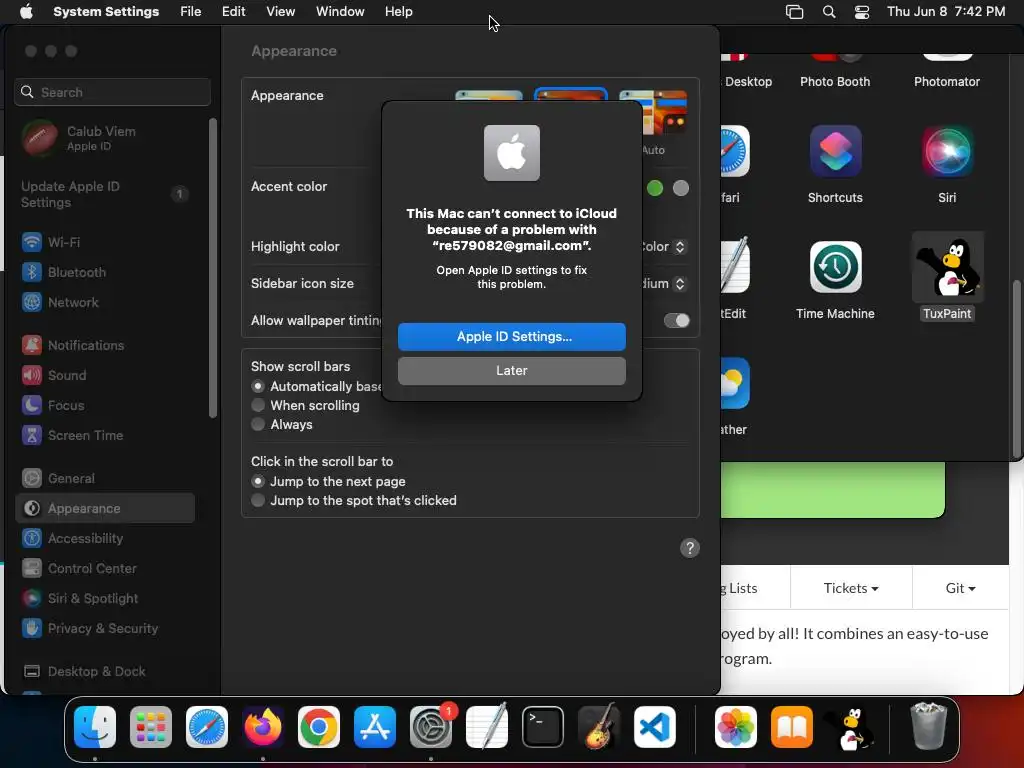The image size is (1024, 768).
Task: Open Photos app from the Dock
Action: 735,727
